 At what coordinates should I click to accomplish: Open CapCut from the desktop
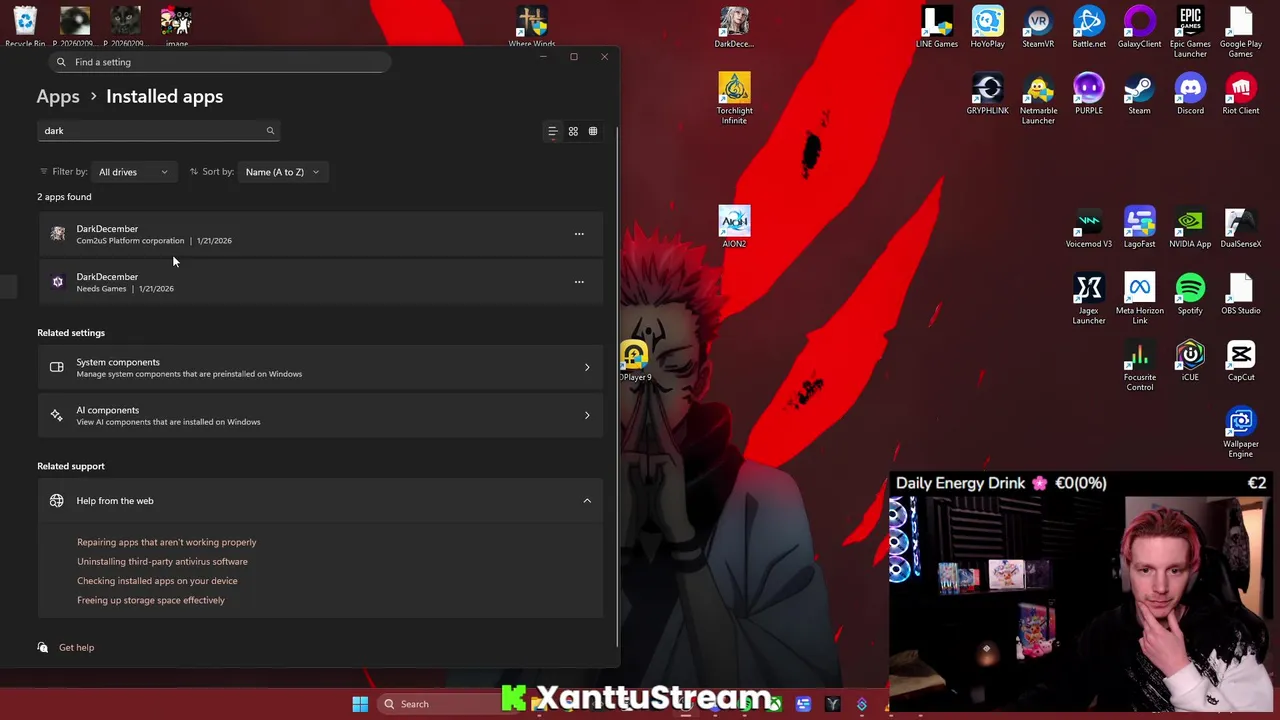[1241, 361]
